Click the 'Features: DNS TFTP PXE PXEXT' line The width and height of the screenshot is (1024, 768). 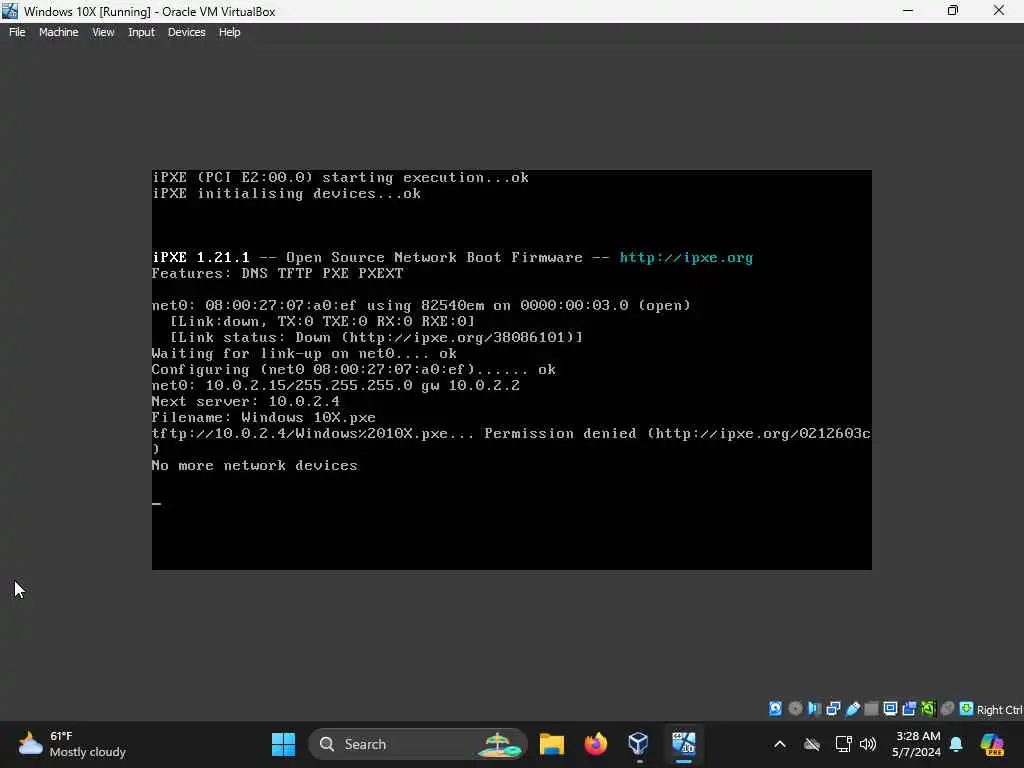[x=278, y=274]
